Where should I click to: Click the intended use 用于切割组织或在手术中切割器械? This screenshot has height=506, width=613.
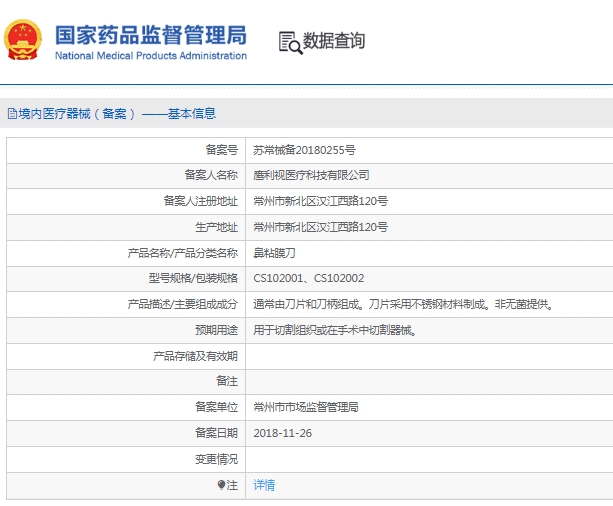335,330
